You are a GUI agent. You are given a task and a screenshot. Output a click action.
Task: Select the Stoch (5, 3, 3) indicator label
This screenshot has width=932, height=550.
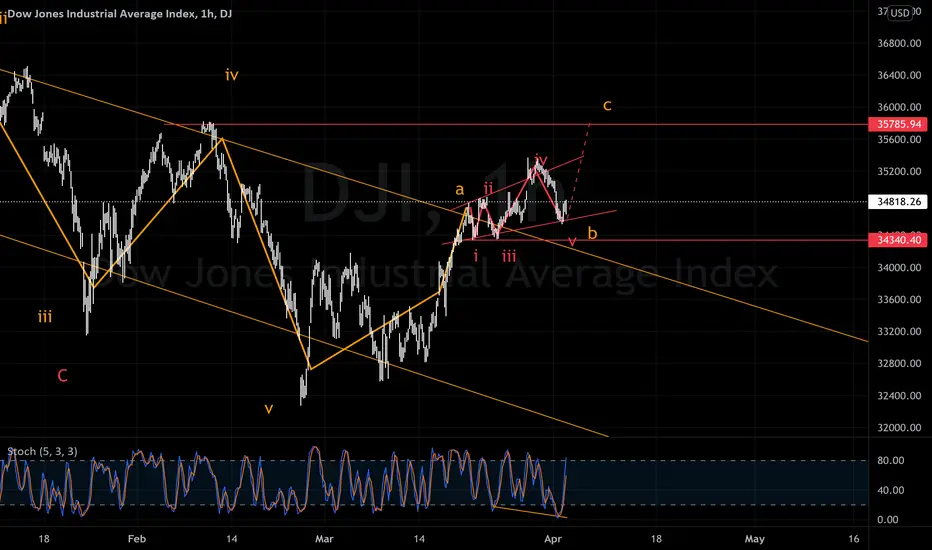(42, 451)
